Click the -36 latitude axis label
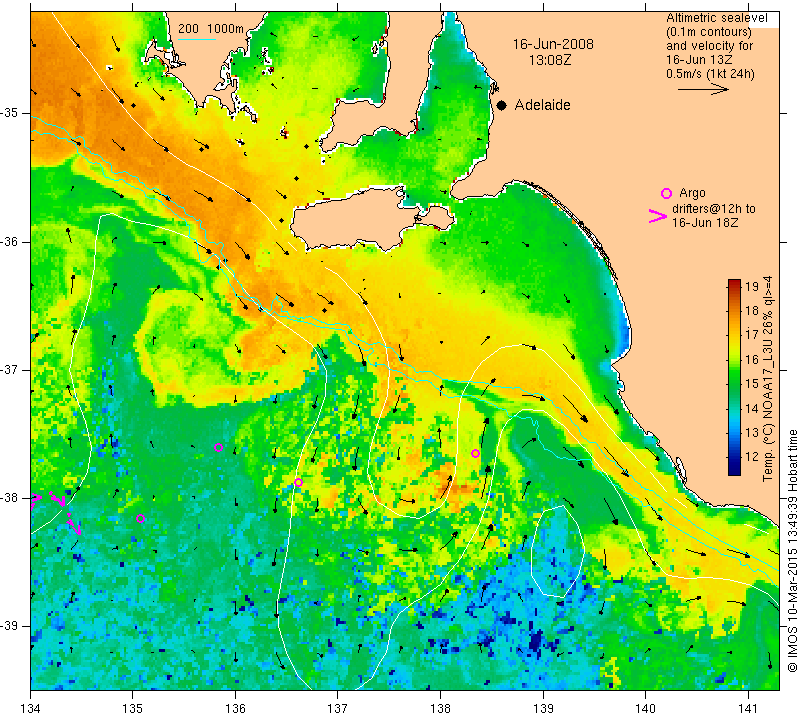Image resolution: width=800 pixels, height=720 pixels. [x=10, y=241]
